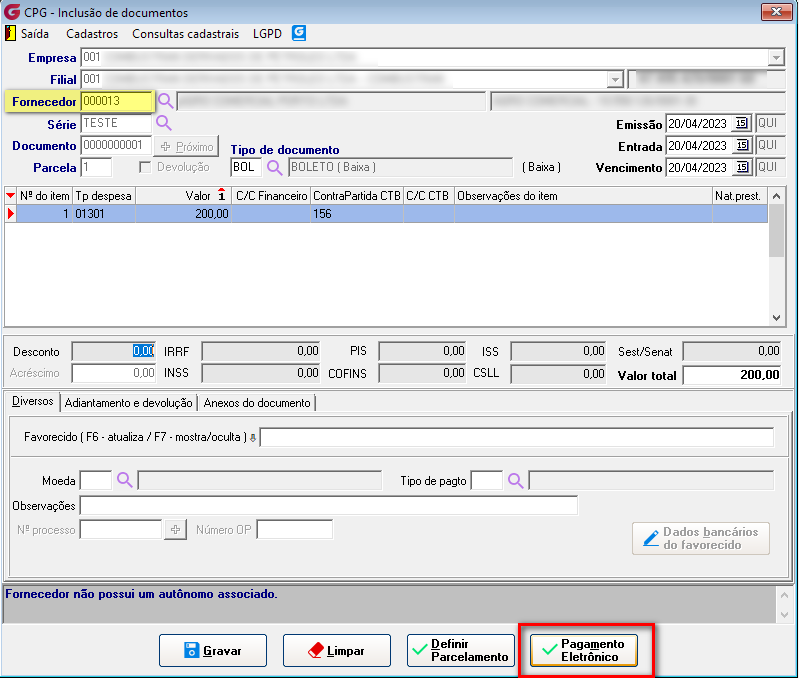Click the Acréscimo value field
Screen dimensions: 799x678
pos(114,373)
